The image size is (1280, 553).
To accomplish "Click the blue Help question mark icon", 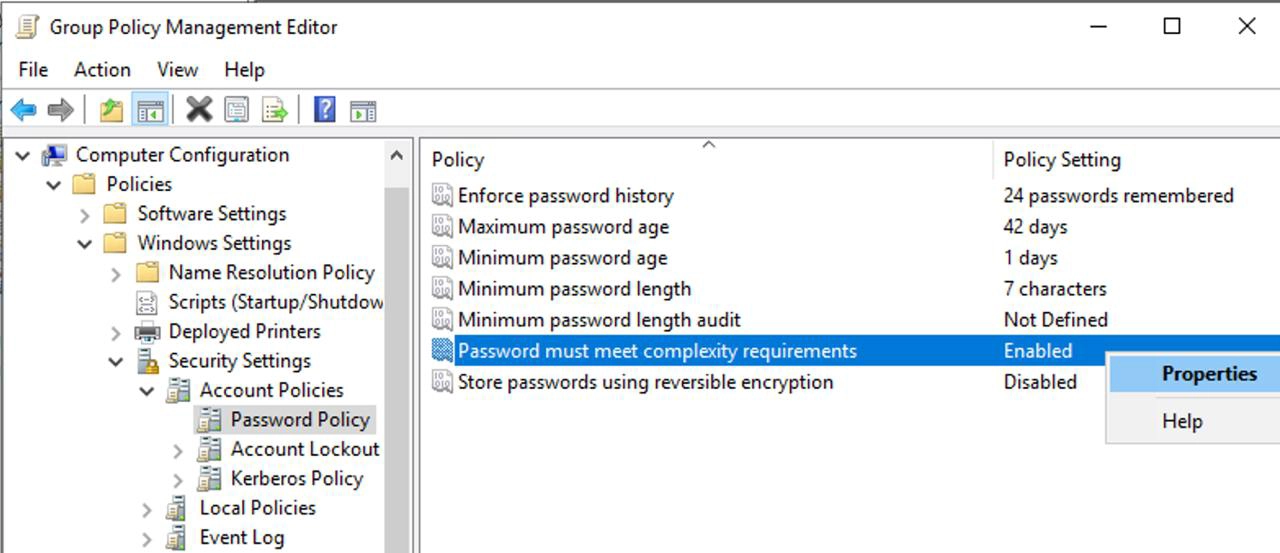I will coord(324,110).
